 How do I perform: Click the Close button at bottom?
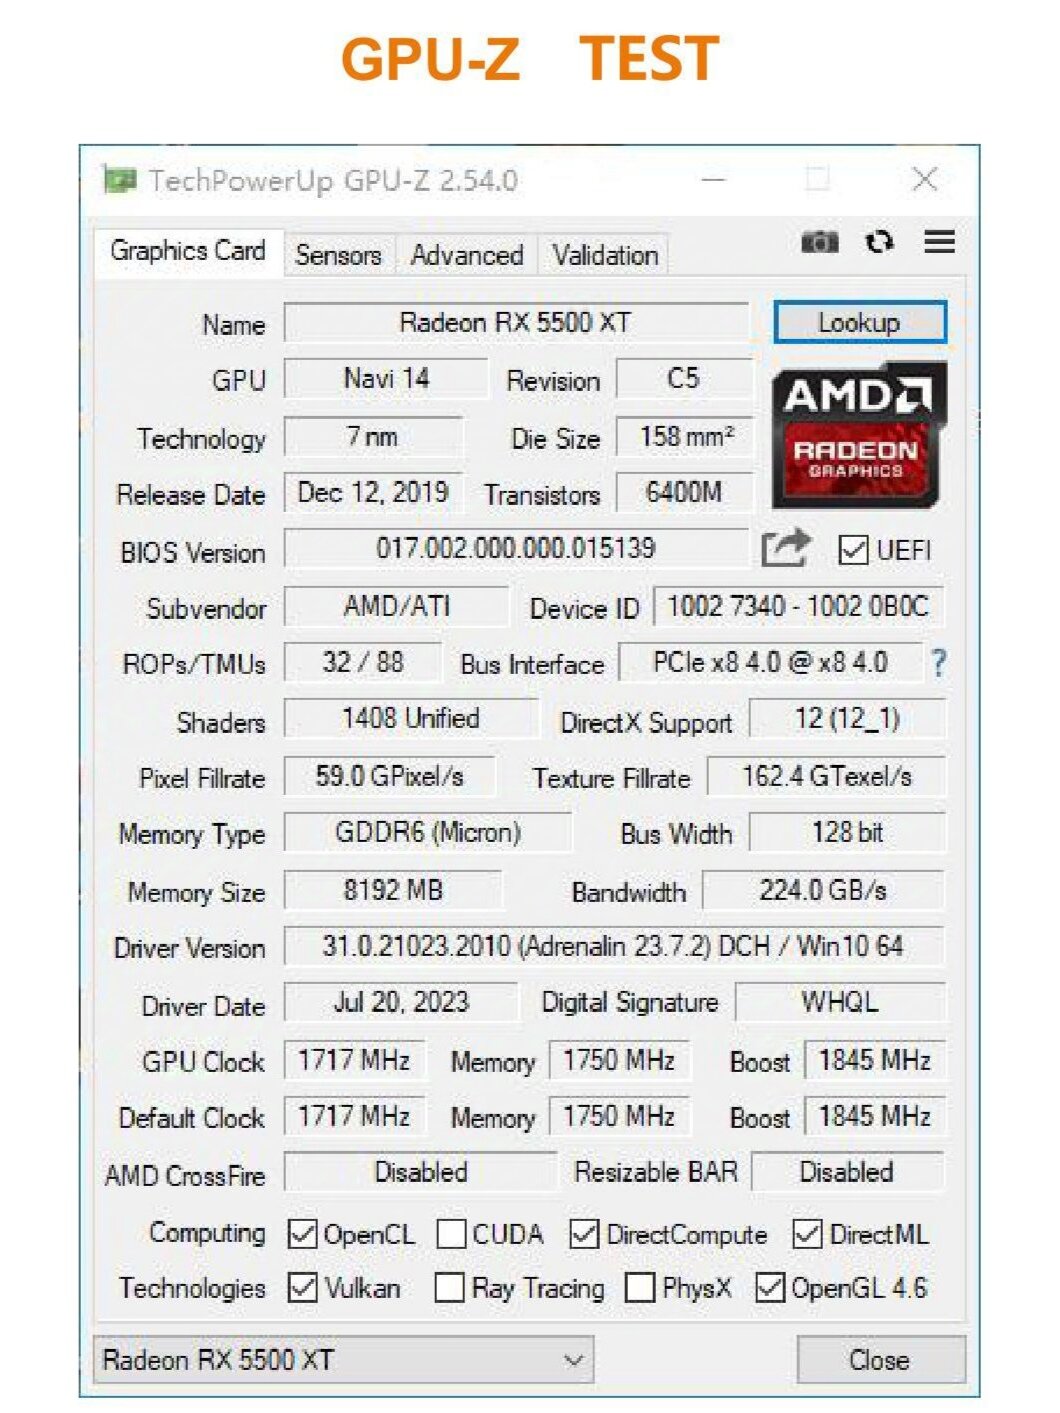point(880,1360)
